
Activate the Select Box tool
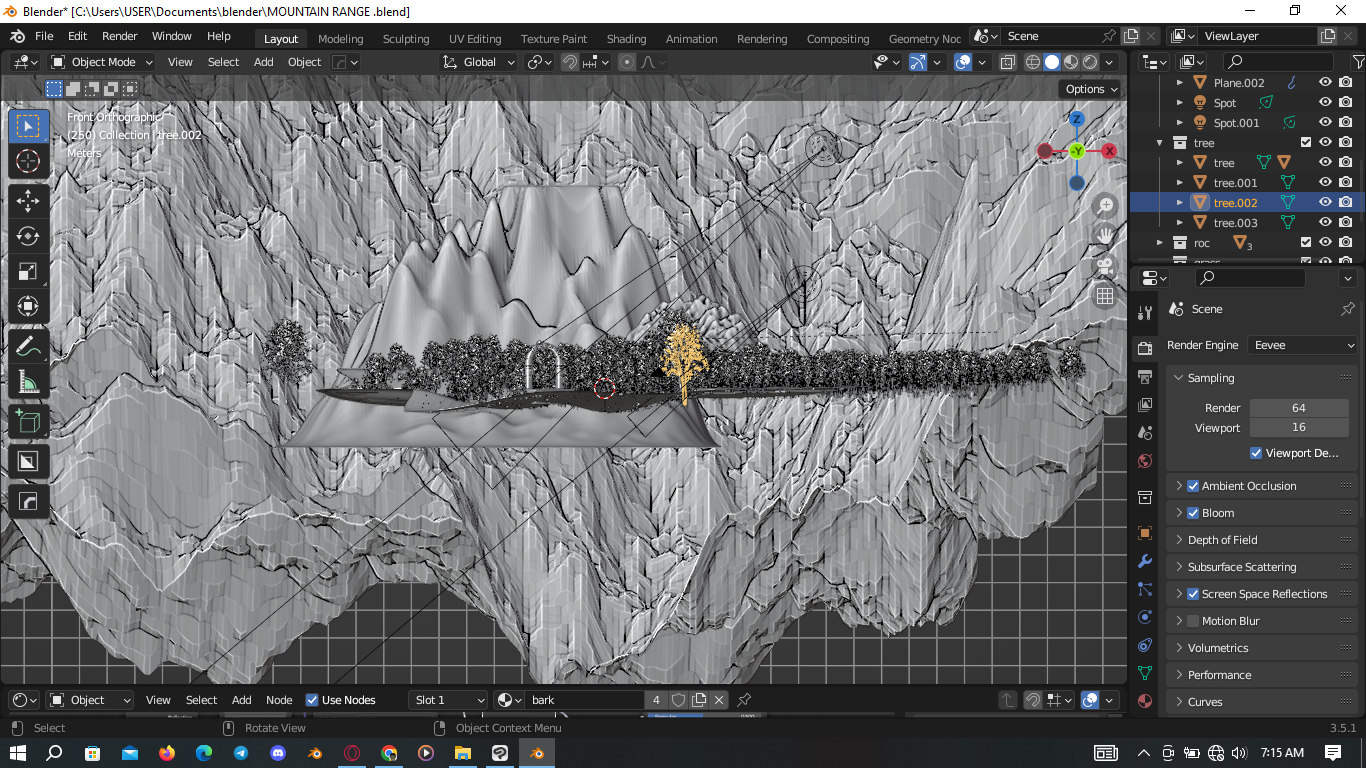pos(28,126)
